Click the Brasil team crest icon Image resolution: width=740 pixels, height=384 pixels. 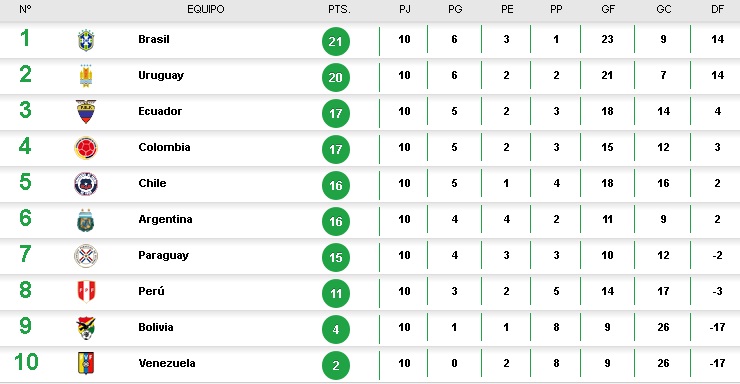pos(86,40)
